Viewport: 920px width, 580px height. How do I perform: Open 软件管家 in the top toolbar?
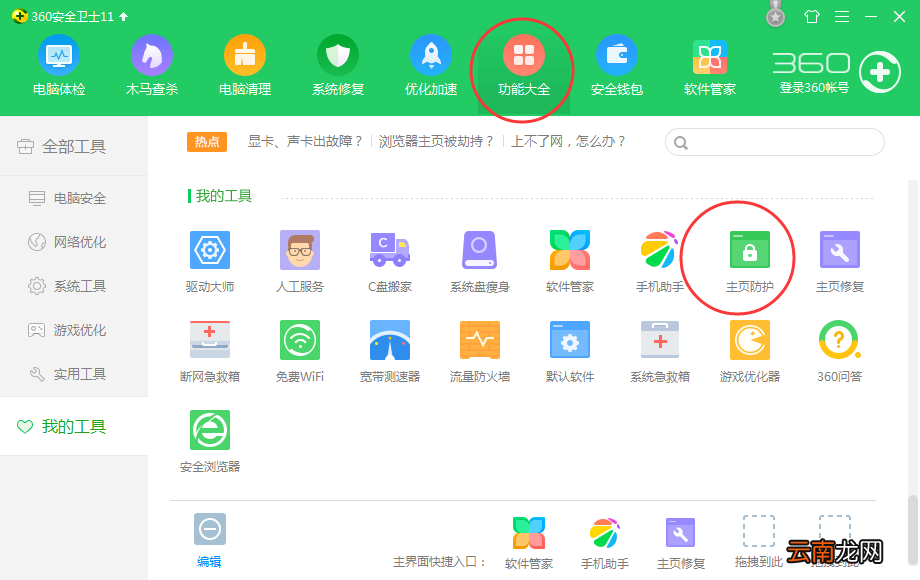point(709,66)
